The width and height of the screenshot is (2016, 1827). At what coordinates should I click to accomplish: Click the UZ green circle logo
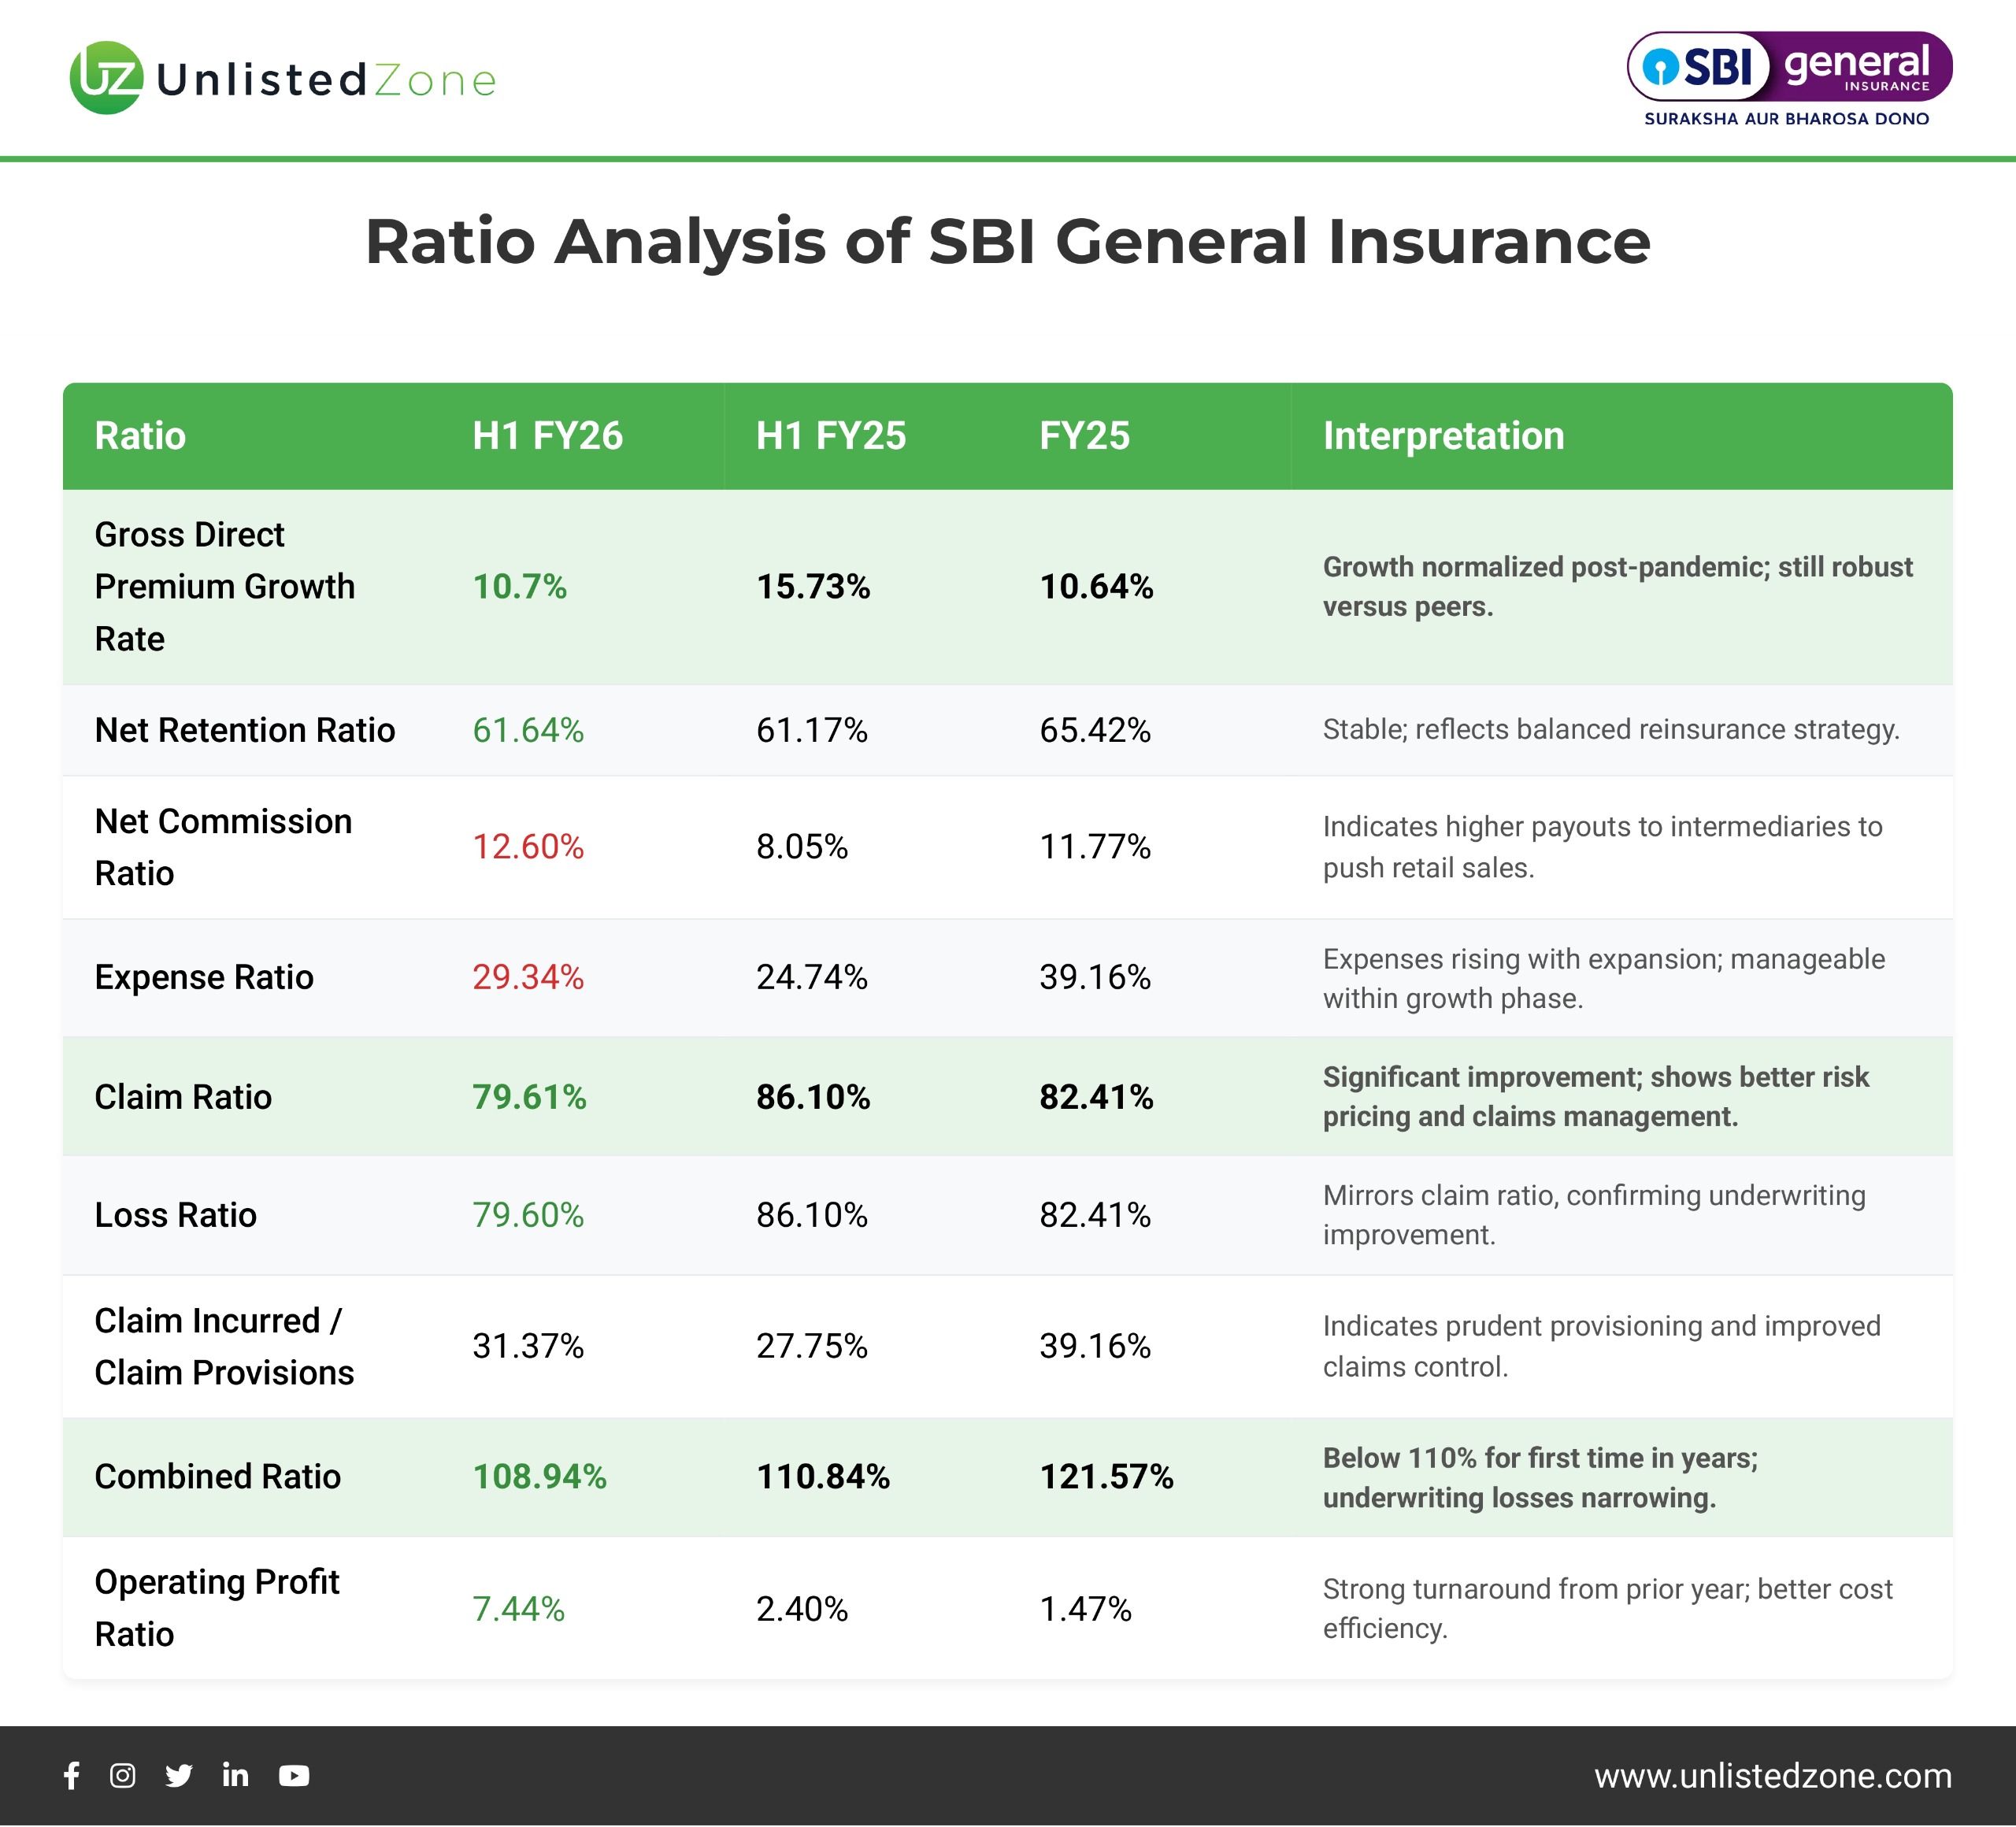(106, 78)
